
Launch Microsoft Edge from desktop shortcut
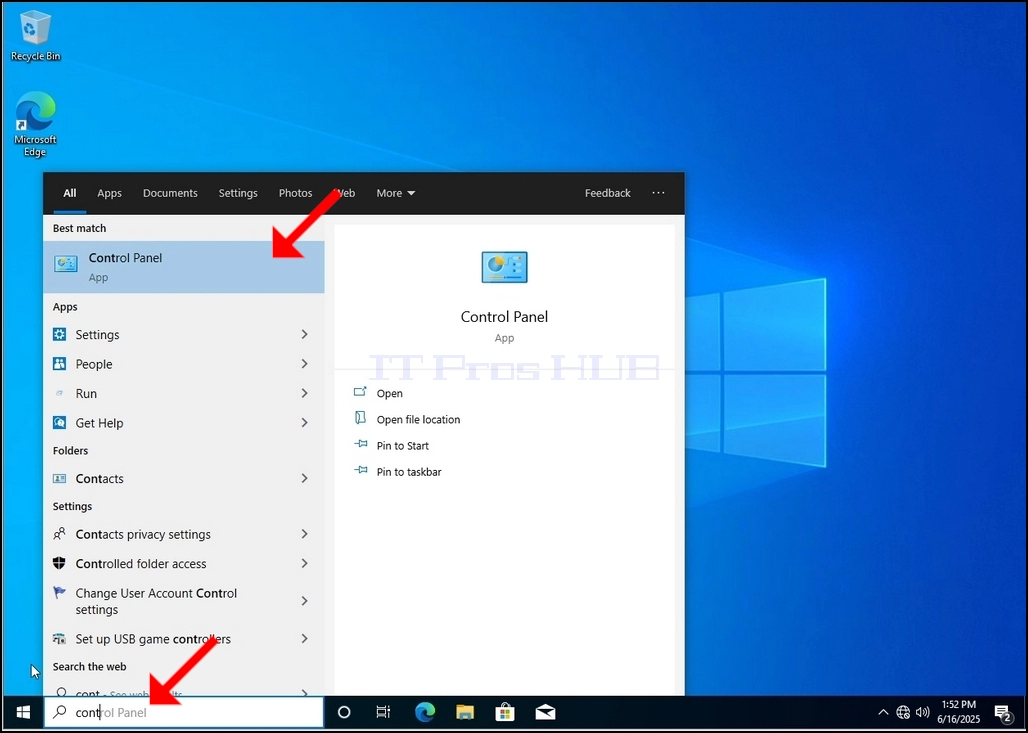[35, 125]
